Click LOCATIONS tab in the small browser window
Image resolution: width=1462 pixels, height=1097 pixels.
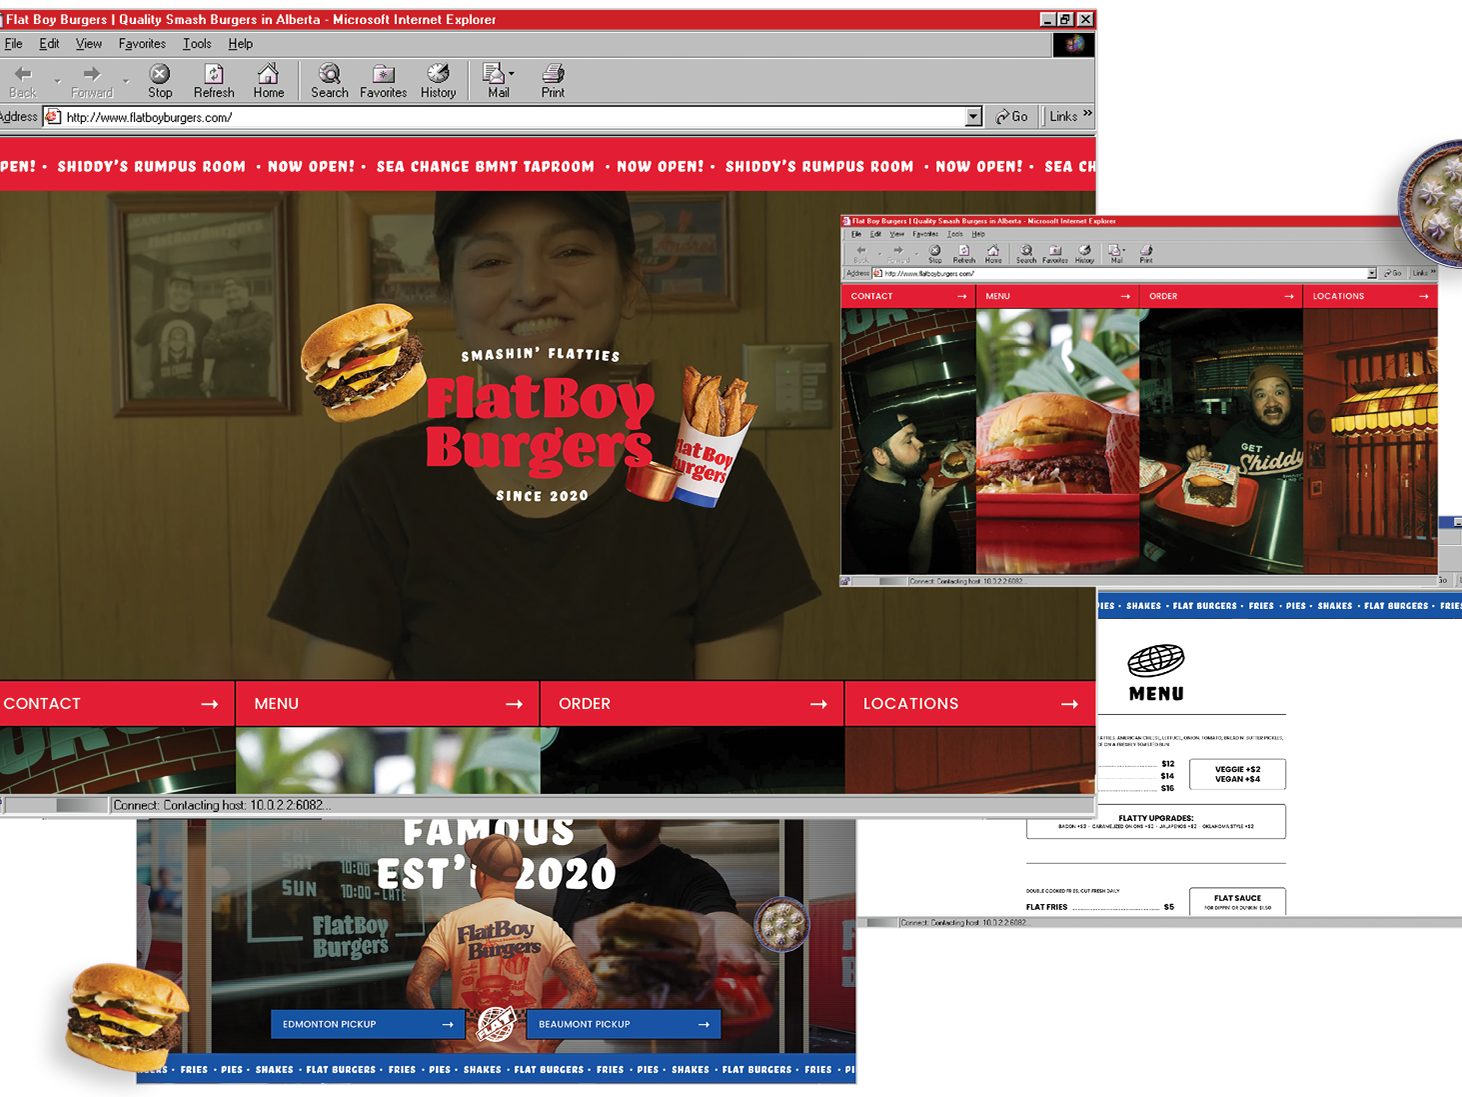1370,296
